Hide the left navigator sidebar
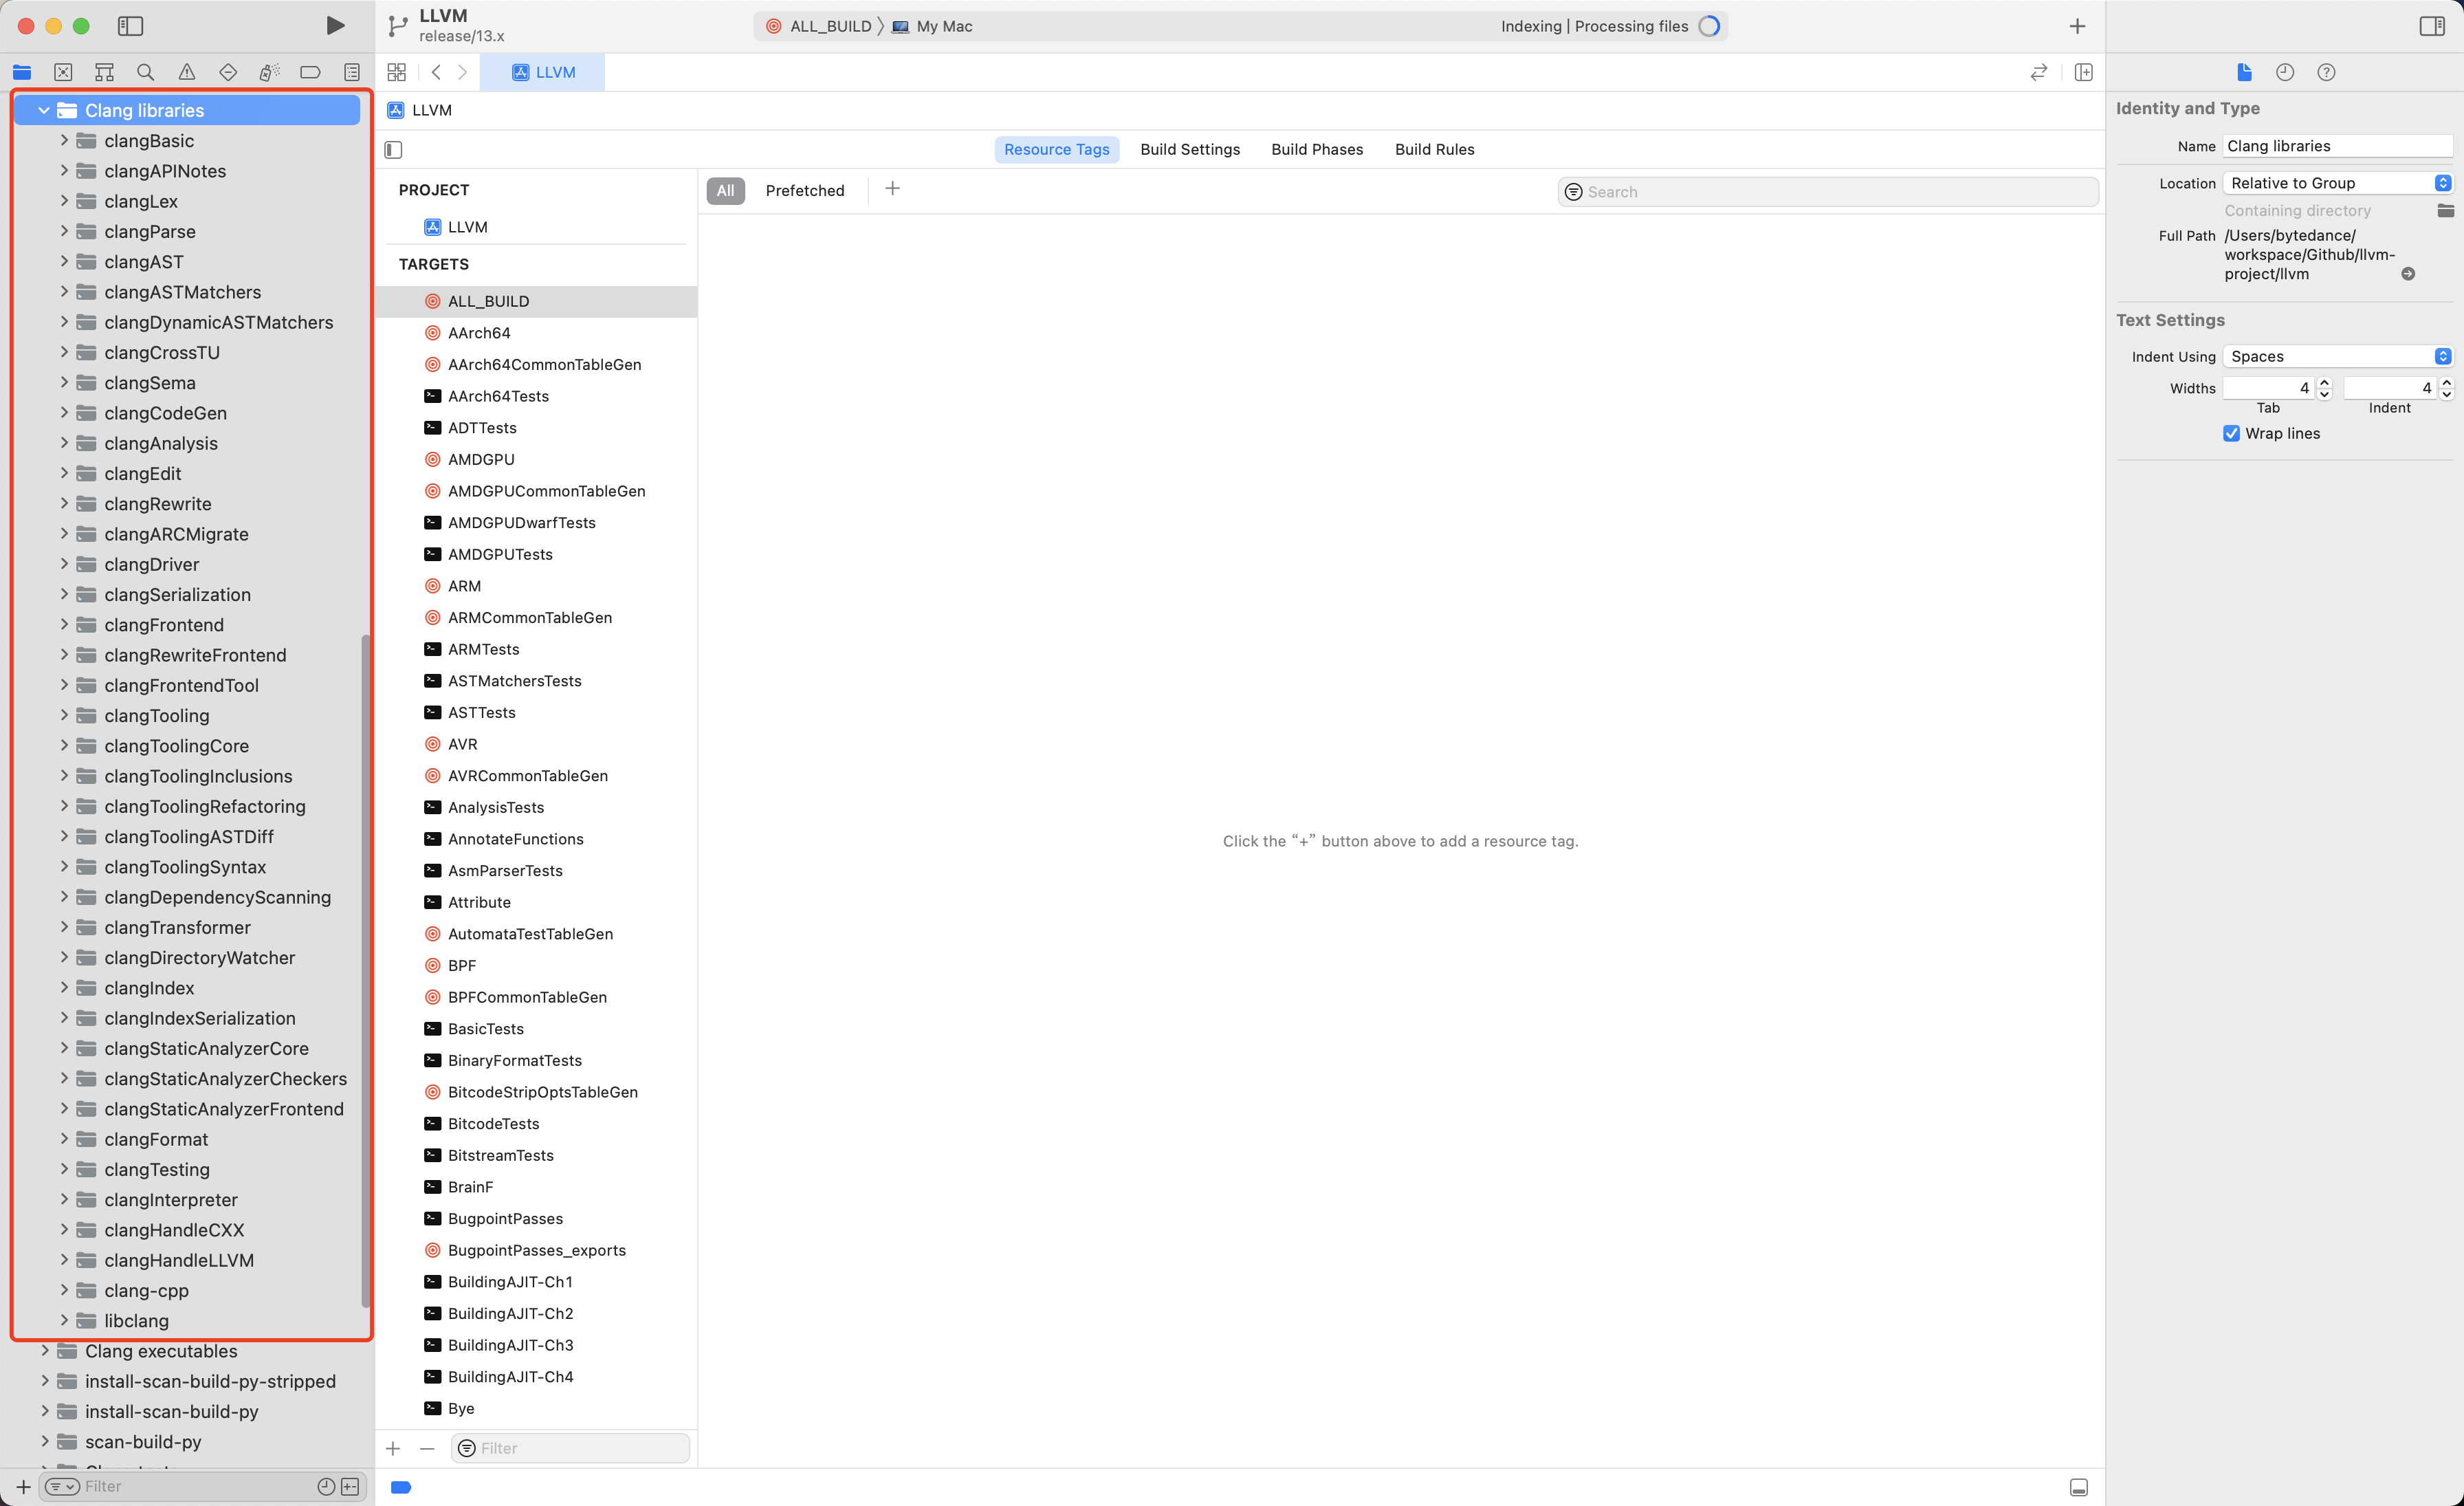The height and width of the screenshot is (1506, 2464). [130, 26]
